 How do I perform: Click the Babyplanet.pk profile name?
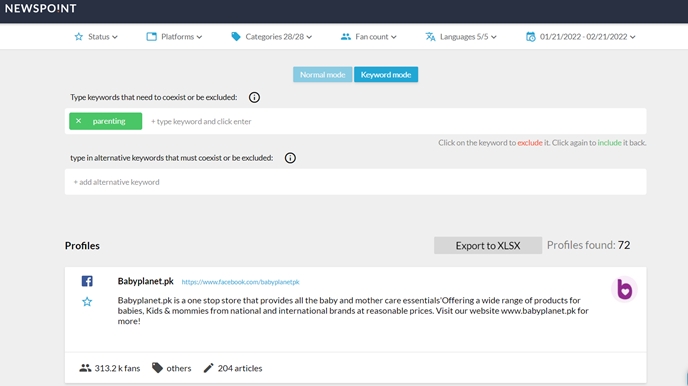[146, 281]
